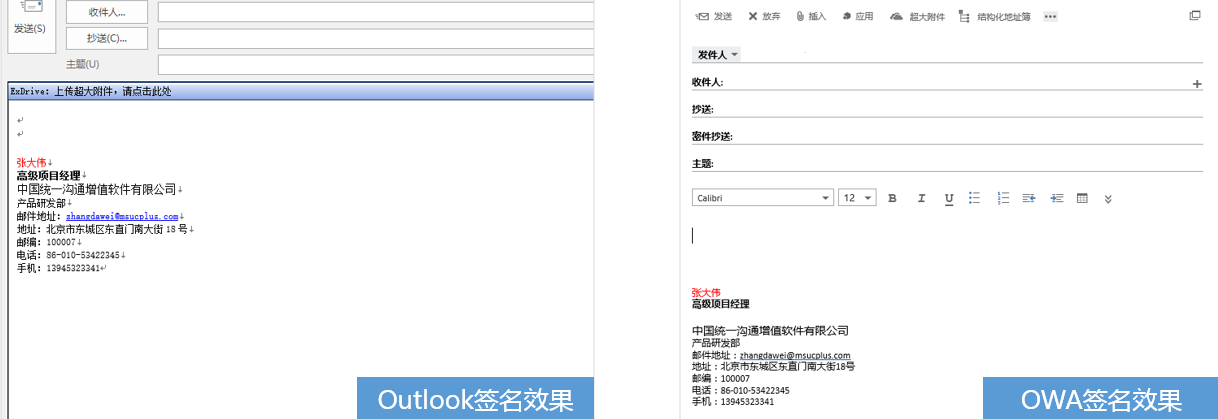Viewport: 1218px width, 419px height.
Task: Click the Outlook 收件人... button
Action: (x=106, y=12)
